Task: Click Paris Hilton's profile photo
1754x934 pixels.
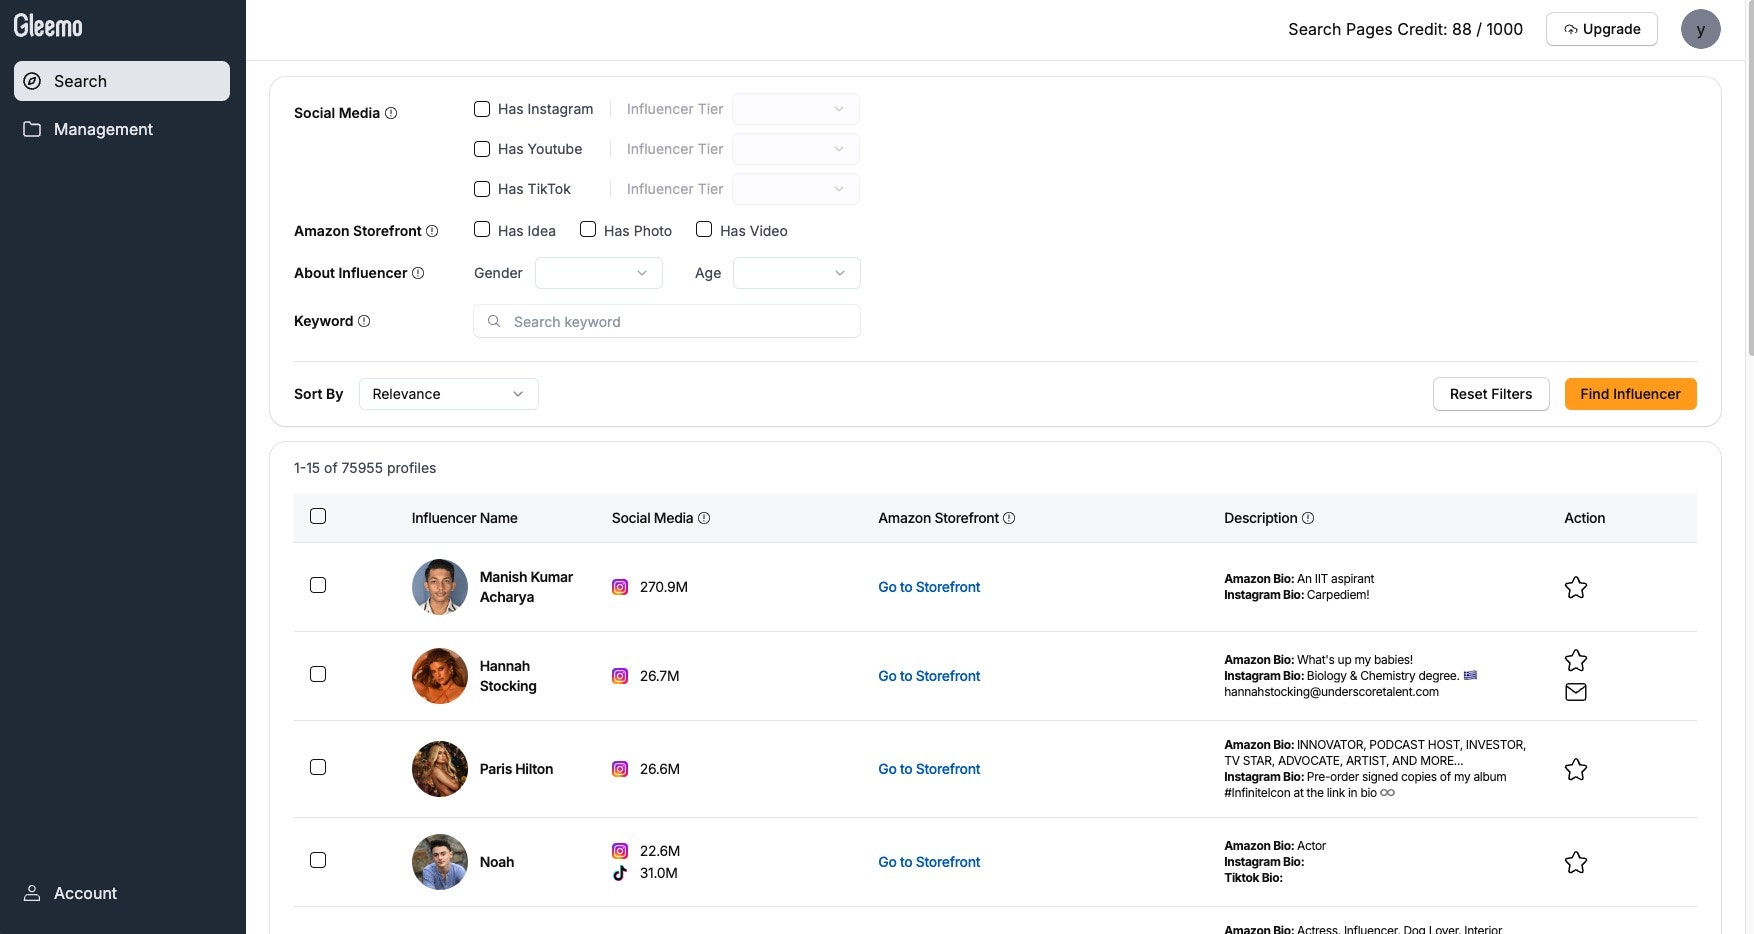Action: point(440,769)
